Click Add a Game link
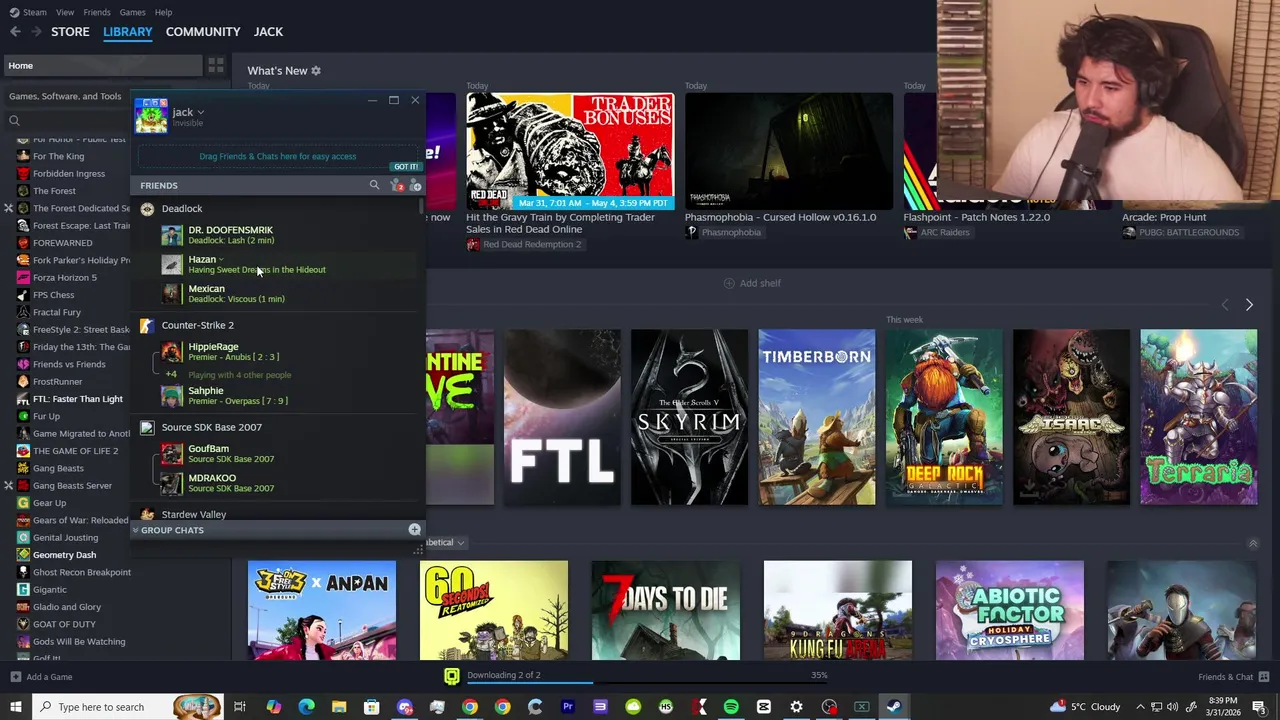Screen dimensions: 1280x720 coord(49,677)
